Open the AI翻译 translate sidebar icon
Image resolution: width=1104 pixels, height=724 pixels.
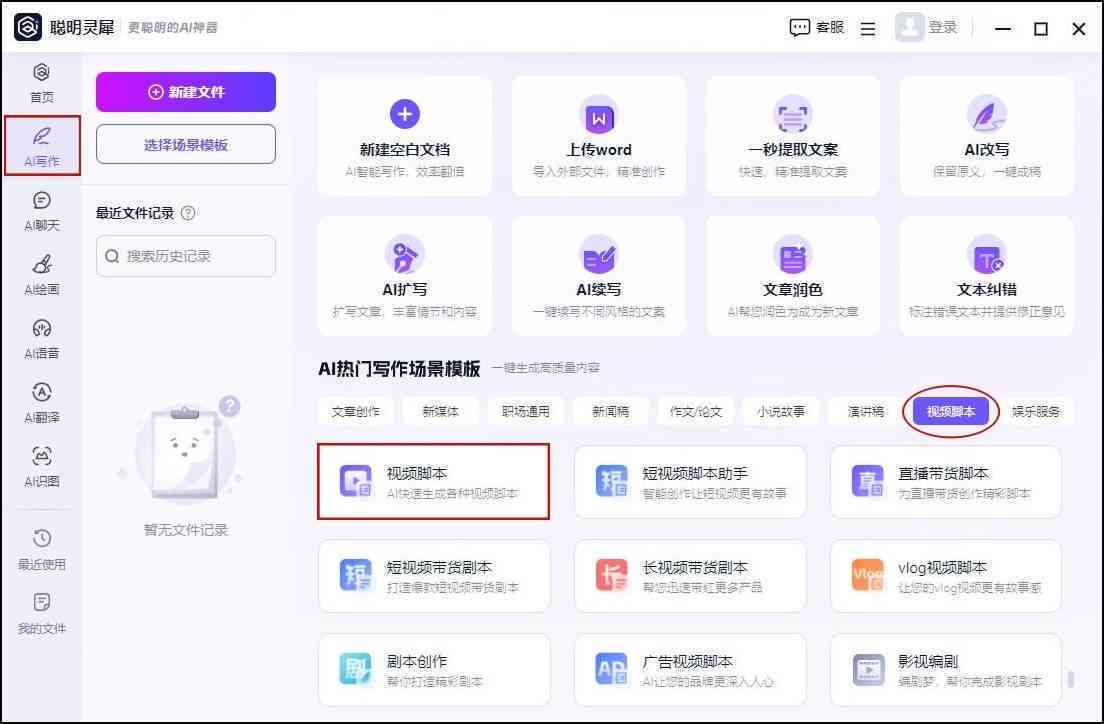(x=42, y=393)
